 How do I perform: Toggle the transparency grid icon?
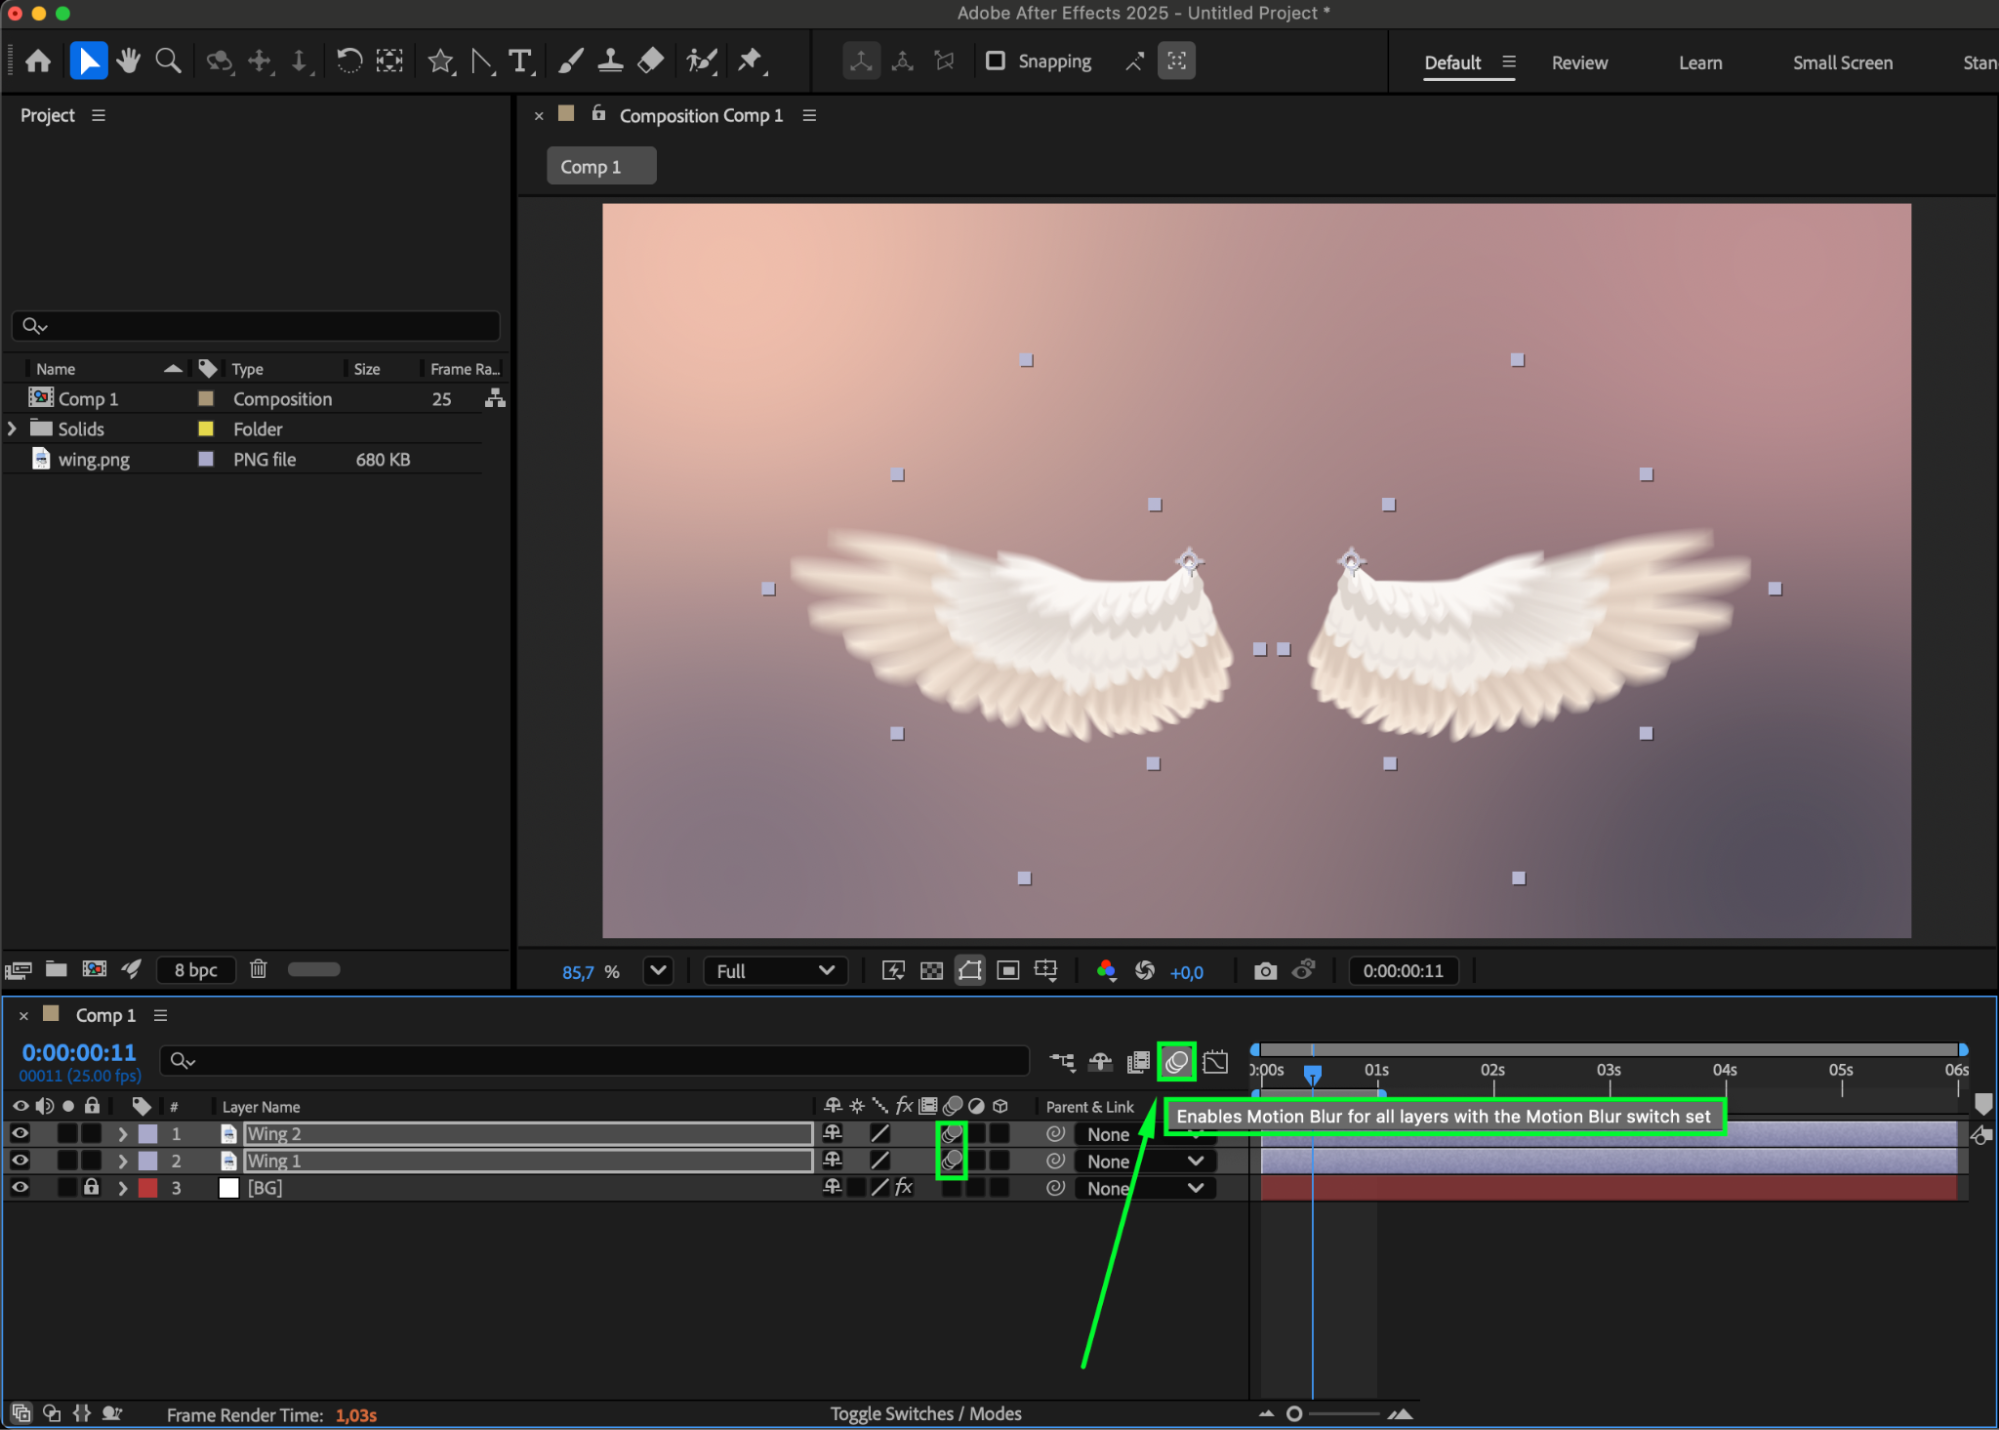coord(931,971)
